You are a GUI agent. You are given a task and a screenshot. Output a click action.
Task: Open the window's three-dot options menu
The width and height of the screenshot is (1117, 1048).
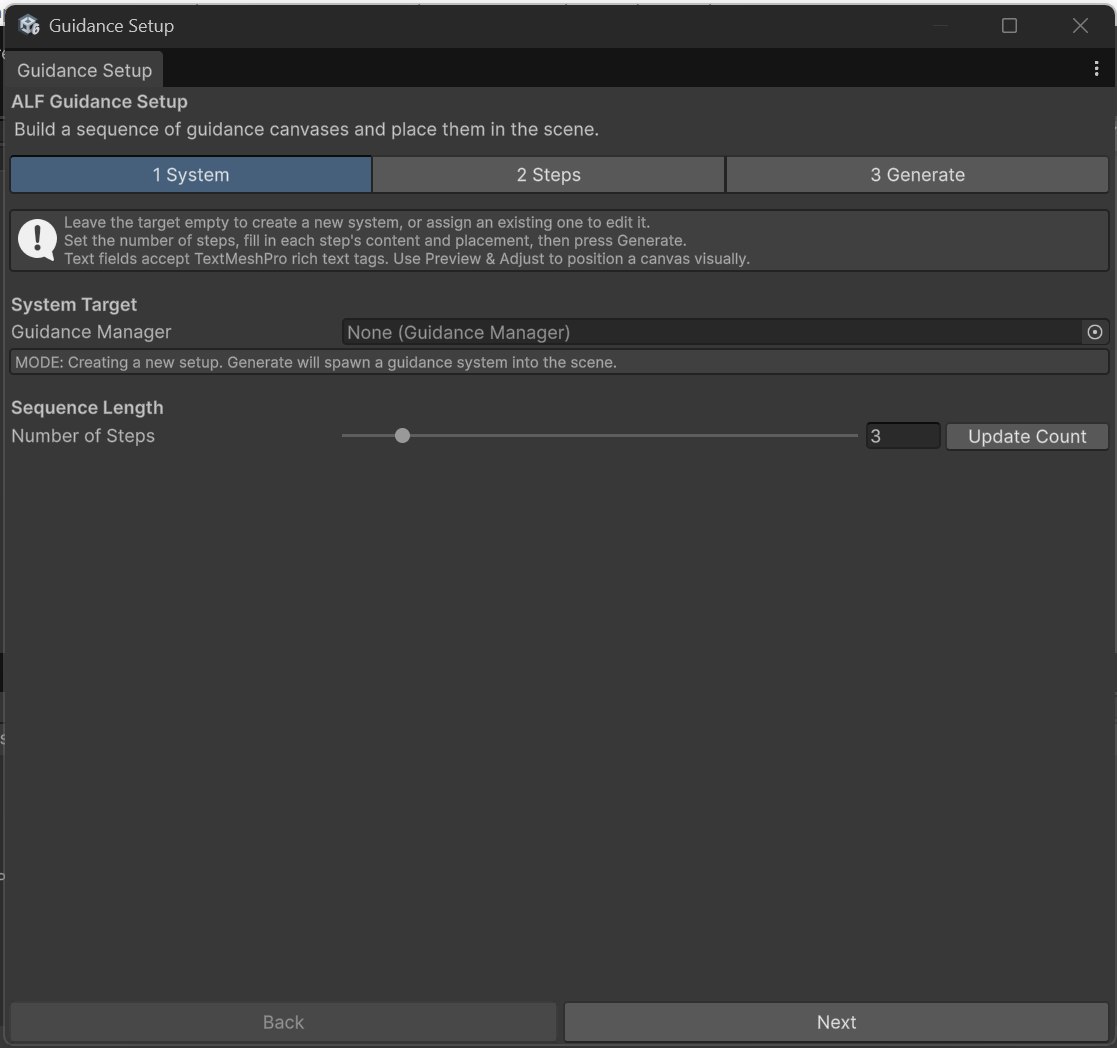pos(1096,68)
